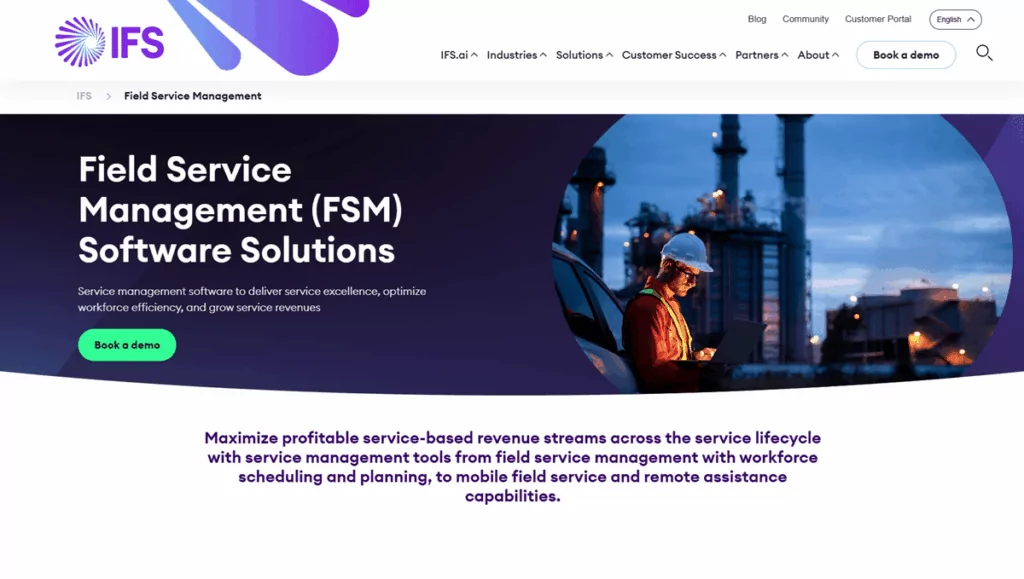Click Book a demo in the header

(x=905, y=55)
